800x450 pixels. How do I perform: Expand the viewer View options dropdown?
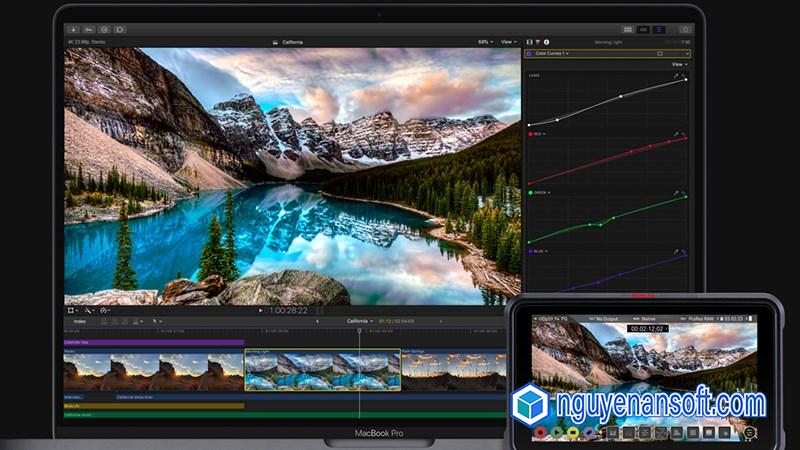(x=508, y=42)
